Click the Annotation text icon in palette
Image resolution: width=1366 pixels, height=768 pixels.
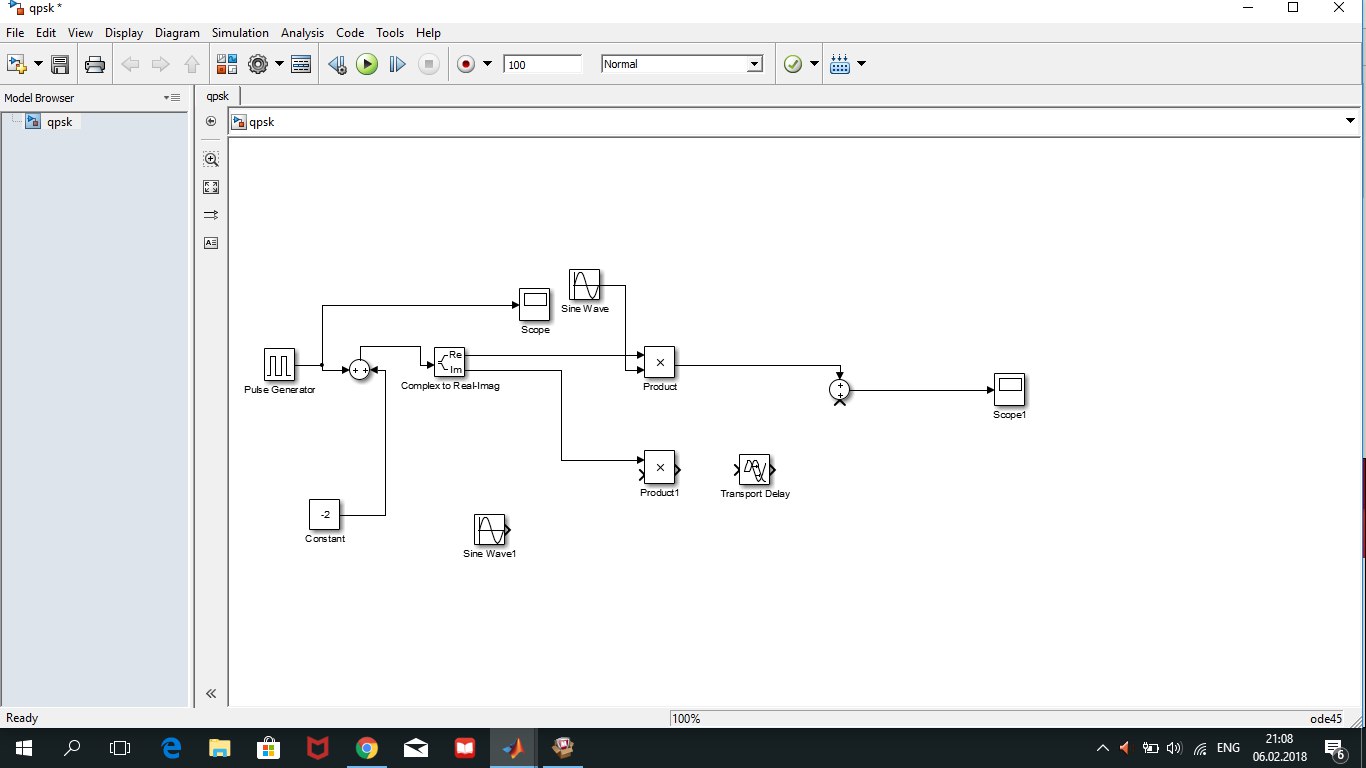pyautogui.click(x=211, y=243)
